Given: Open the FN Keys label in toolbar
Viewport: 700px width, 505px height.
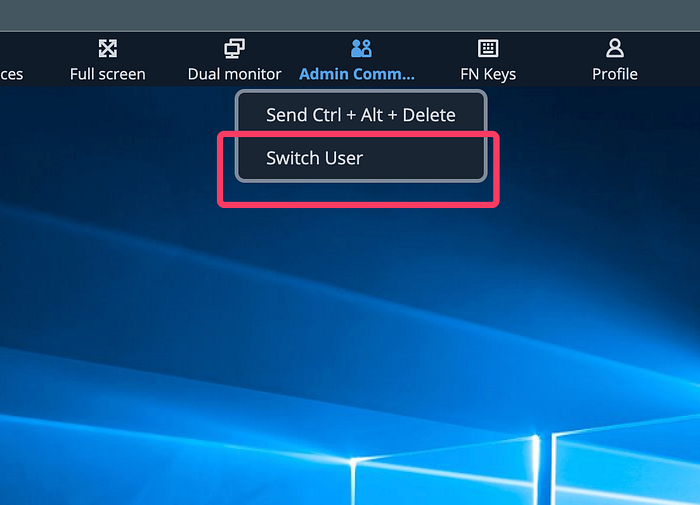Looking at the screenshot, I should 488,75.
